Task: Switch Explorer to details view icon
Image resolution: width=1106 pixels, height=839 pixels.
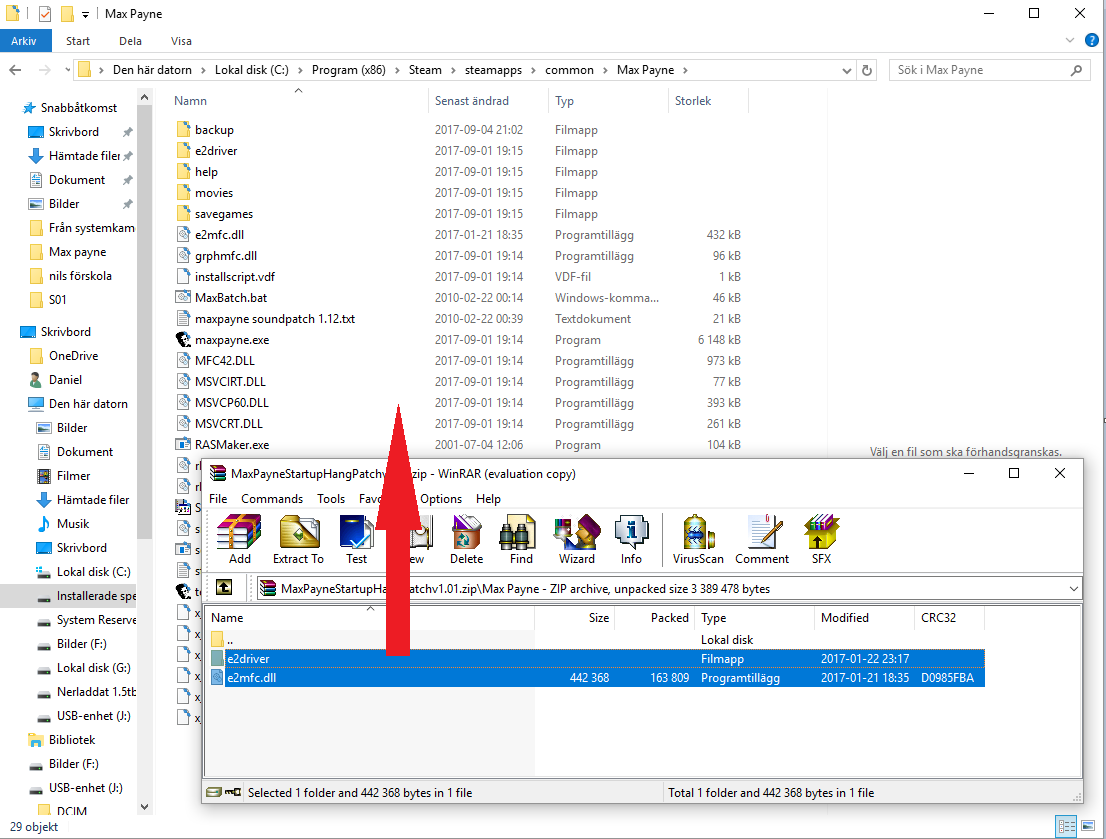Action: pyautogui.click(x=1066, y=826)
